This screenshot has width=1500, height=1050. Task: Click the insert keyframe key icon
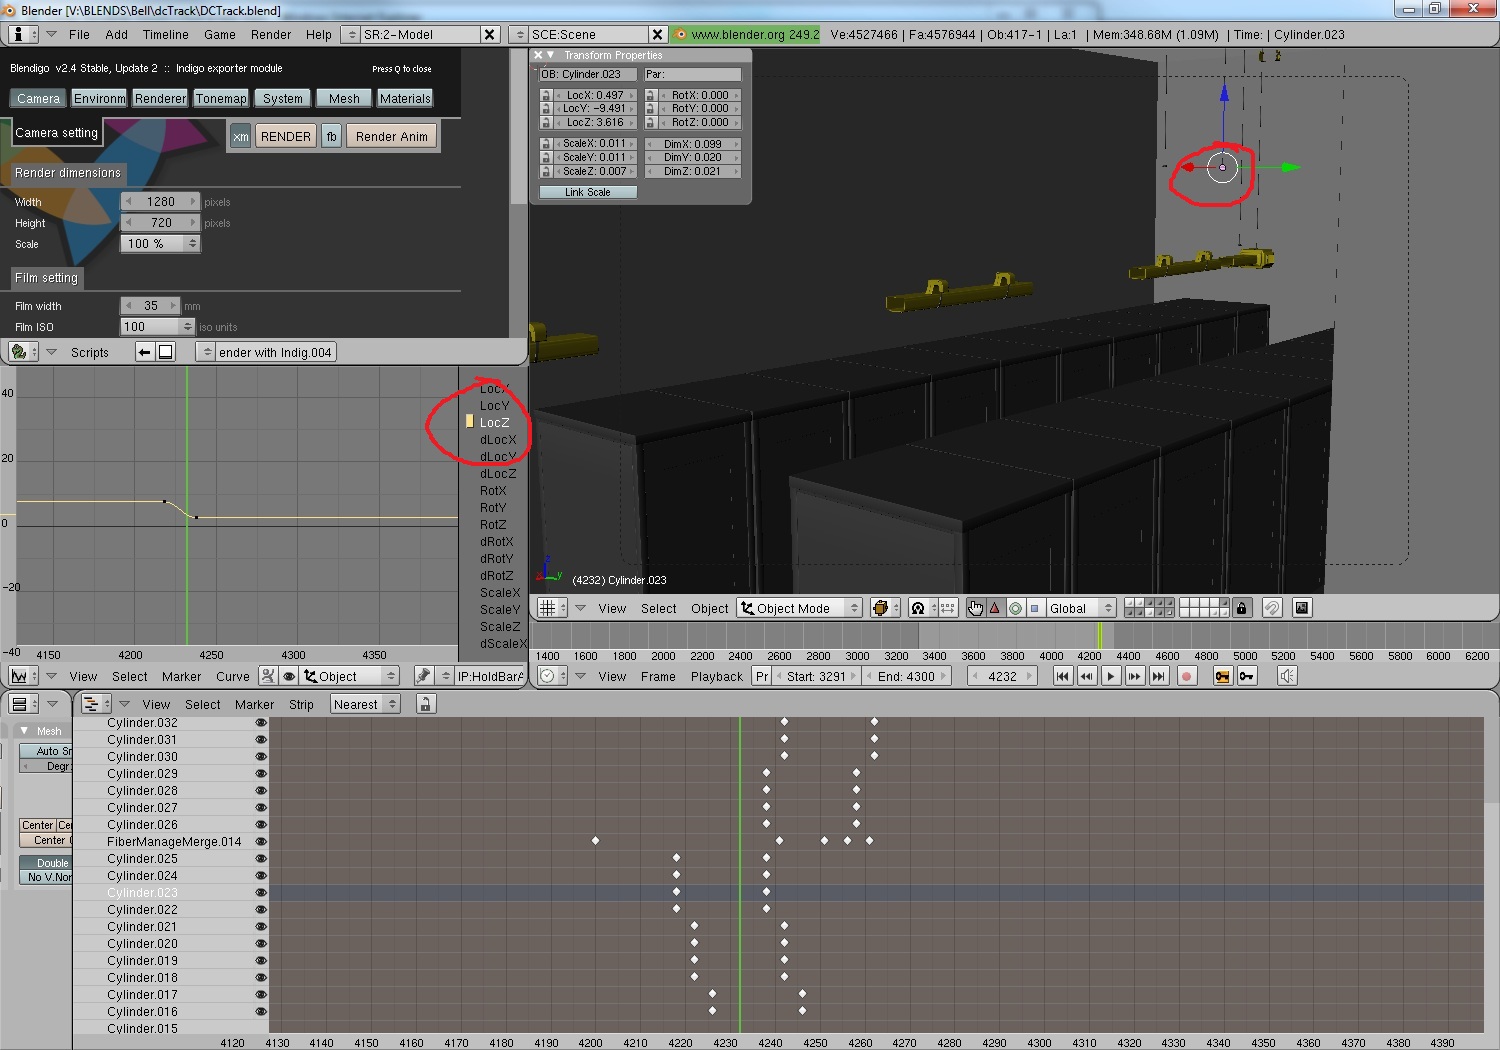pyautogui.click(x=1247, y=677)
